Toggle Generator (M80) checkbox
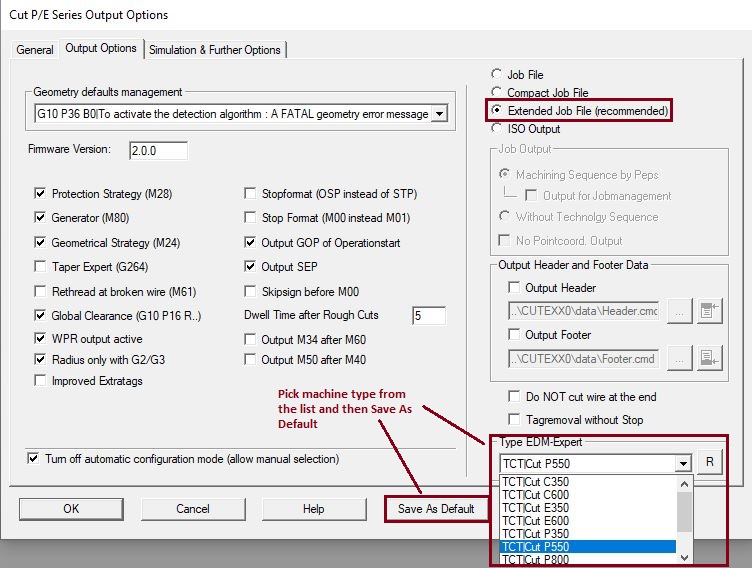 (40, 218)
